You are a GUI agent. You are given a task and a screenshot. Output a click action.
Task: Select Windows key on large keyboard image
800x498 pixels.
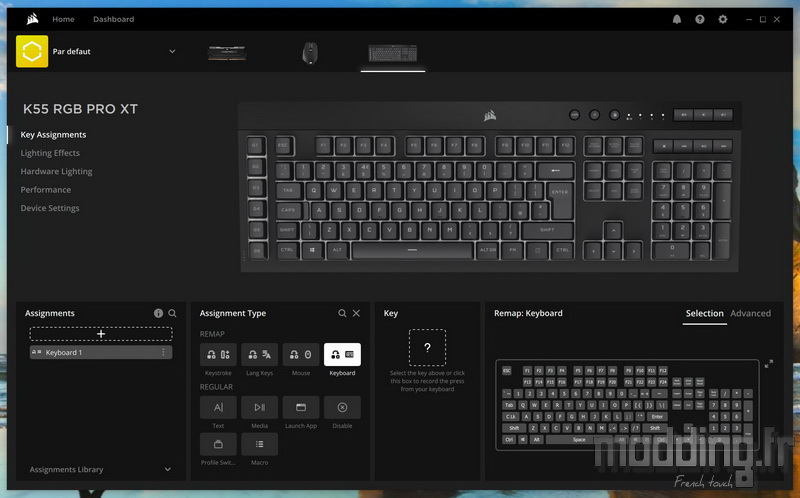click(x=312, y=250)
